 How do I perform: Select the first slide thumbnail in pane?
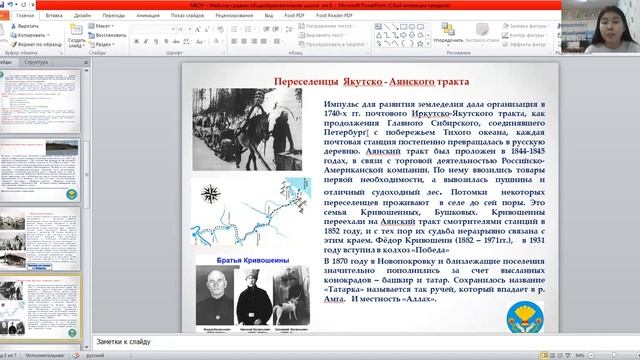[40, 101]
